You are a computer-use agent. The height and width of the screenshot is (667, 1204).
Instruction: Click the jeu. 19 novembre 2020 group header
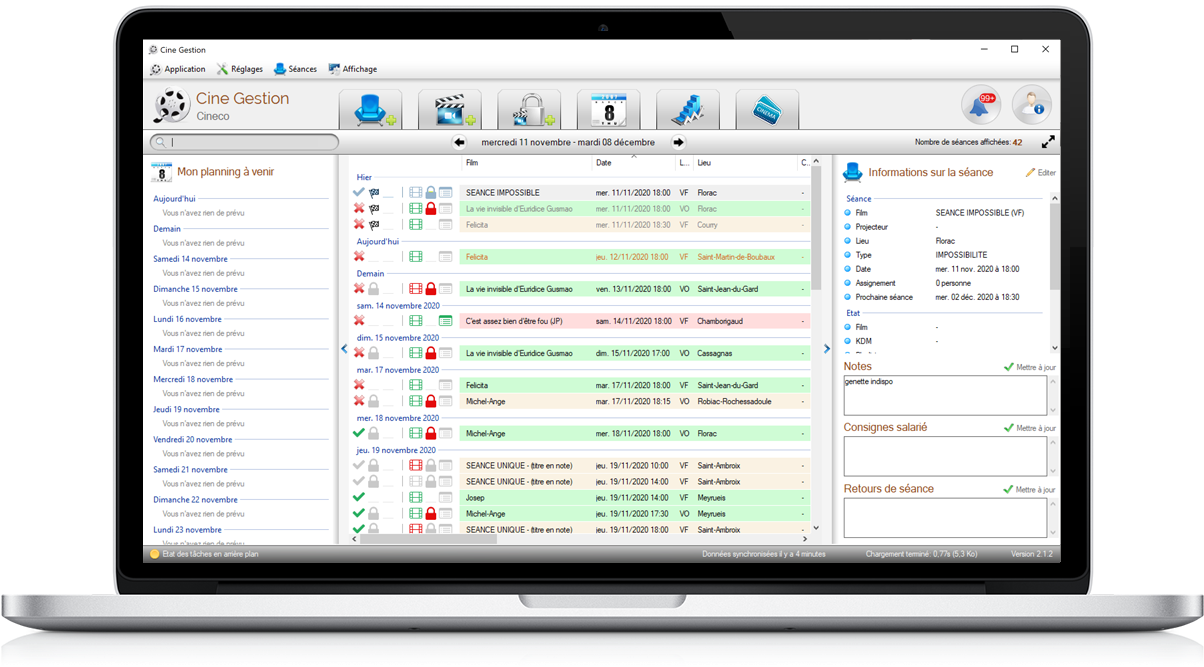398,450
